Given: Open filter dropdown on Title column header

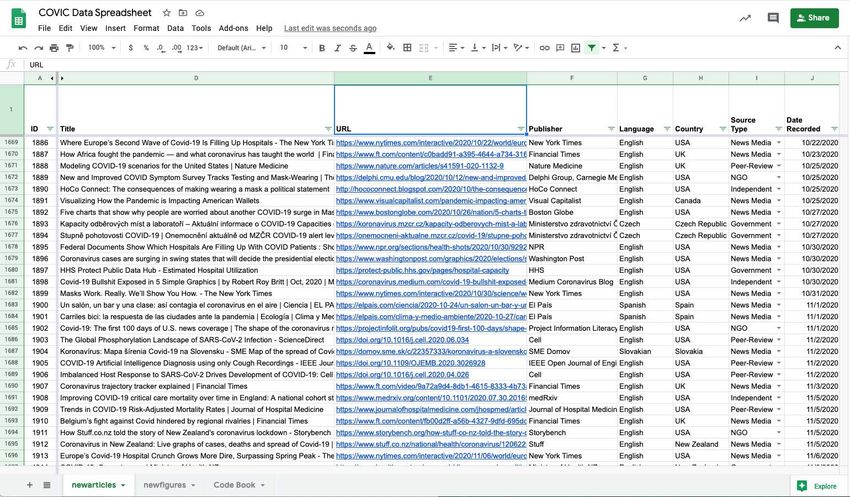Looking at the screenshot, I should coord(328,129).
